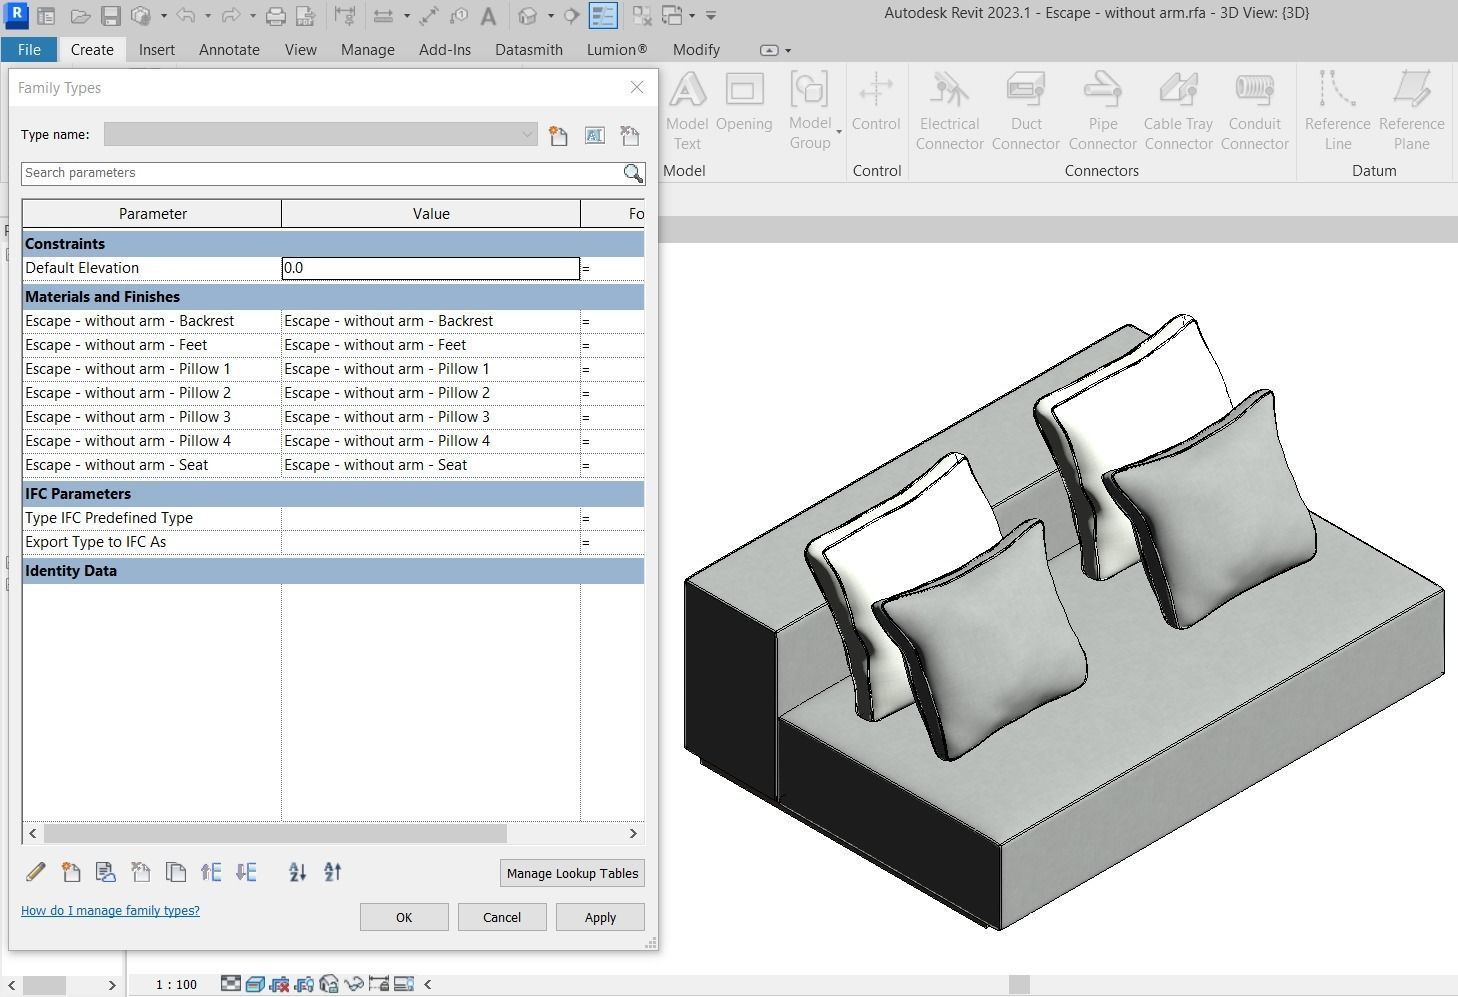Viewport: 1458px width, 997px height.
Task: Click the Default Elevation value field
Action: (x=431, y=268)
